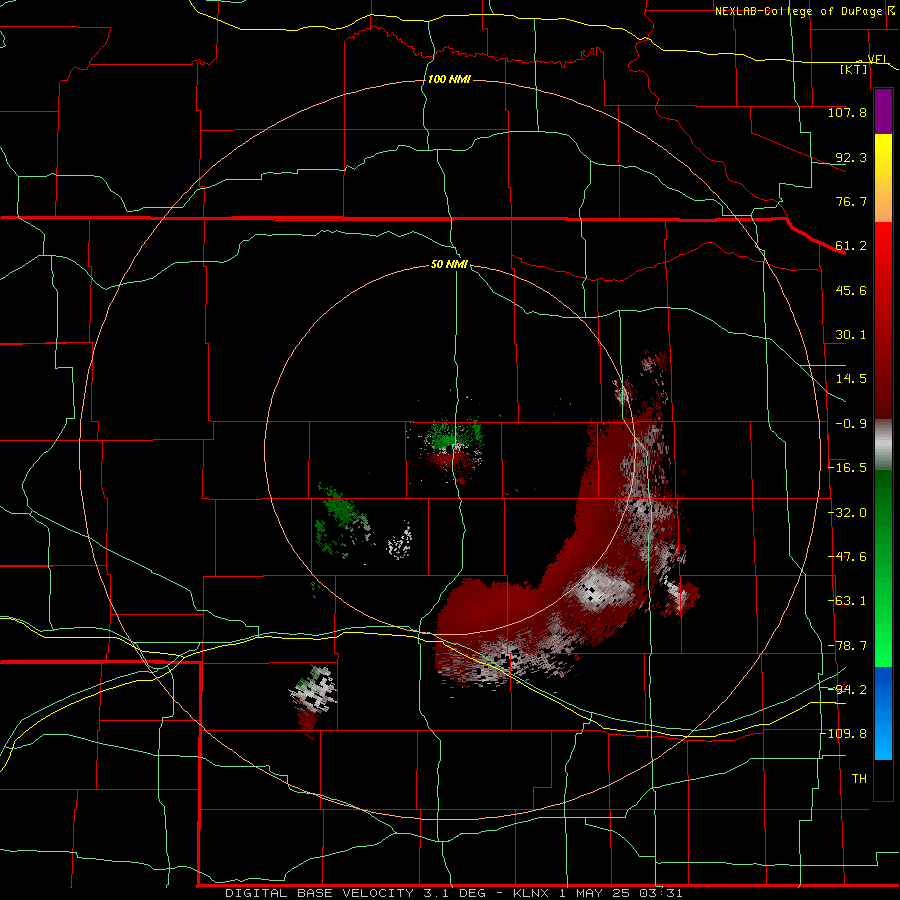Click the 100 NMI range ring label
The width and height of the screenshot is (900, 900).
pyautogui.click(x=449, y=79)
